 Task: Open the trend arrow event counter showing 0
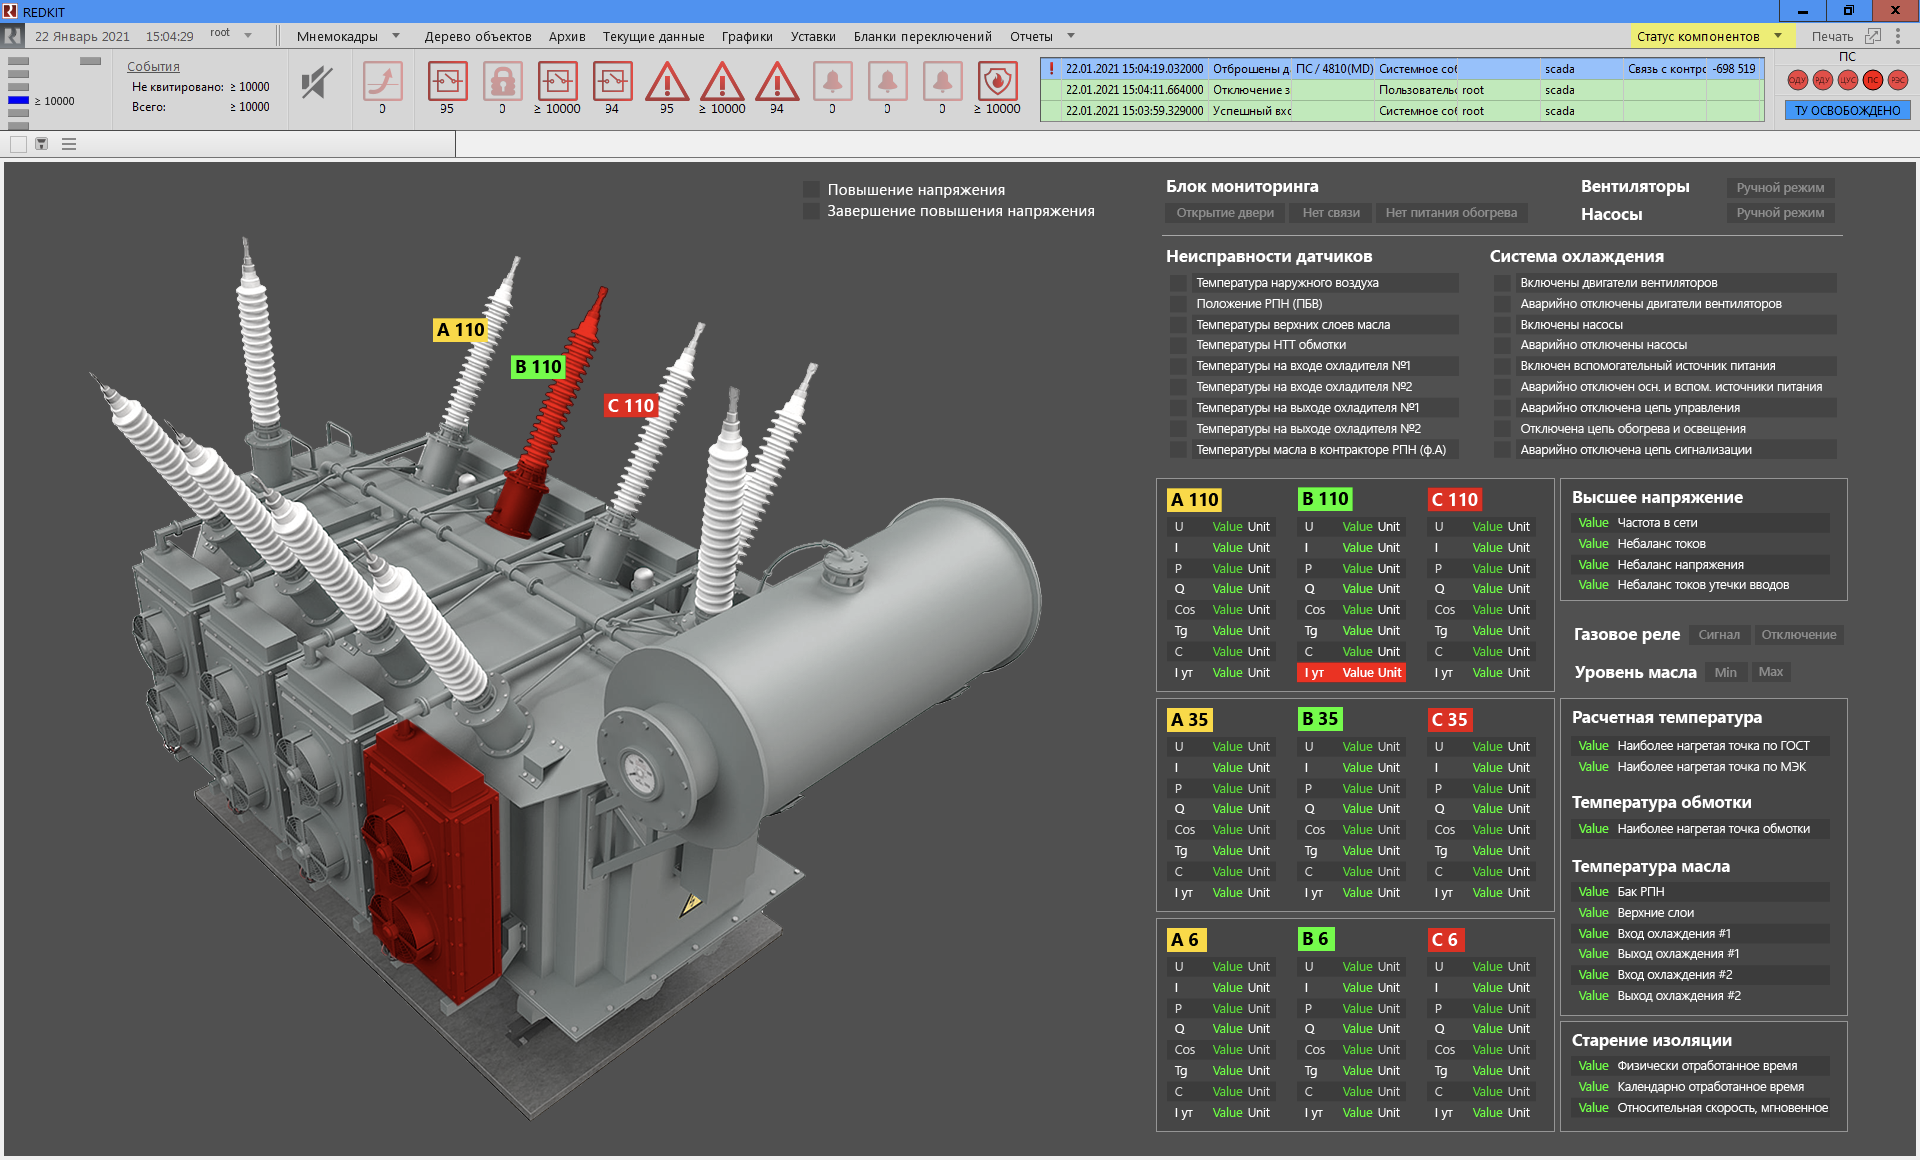click(x=383, y=81)
